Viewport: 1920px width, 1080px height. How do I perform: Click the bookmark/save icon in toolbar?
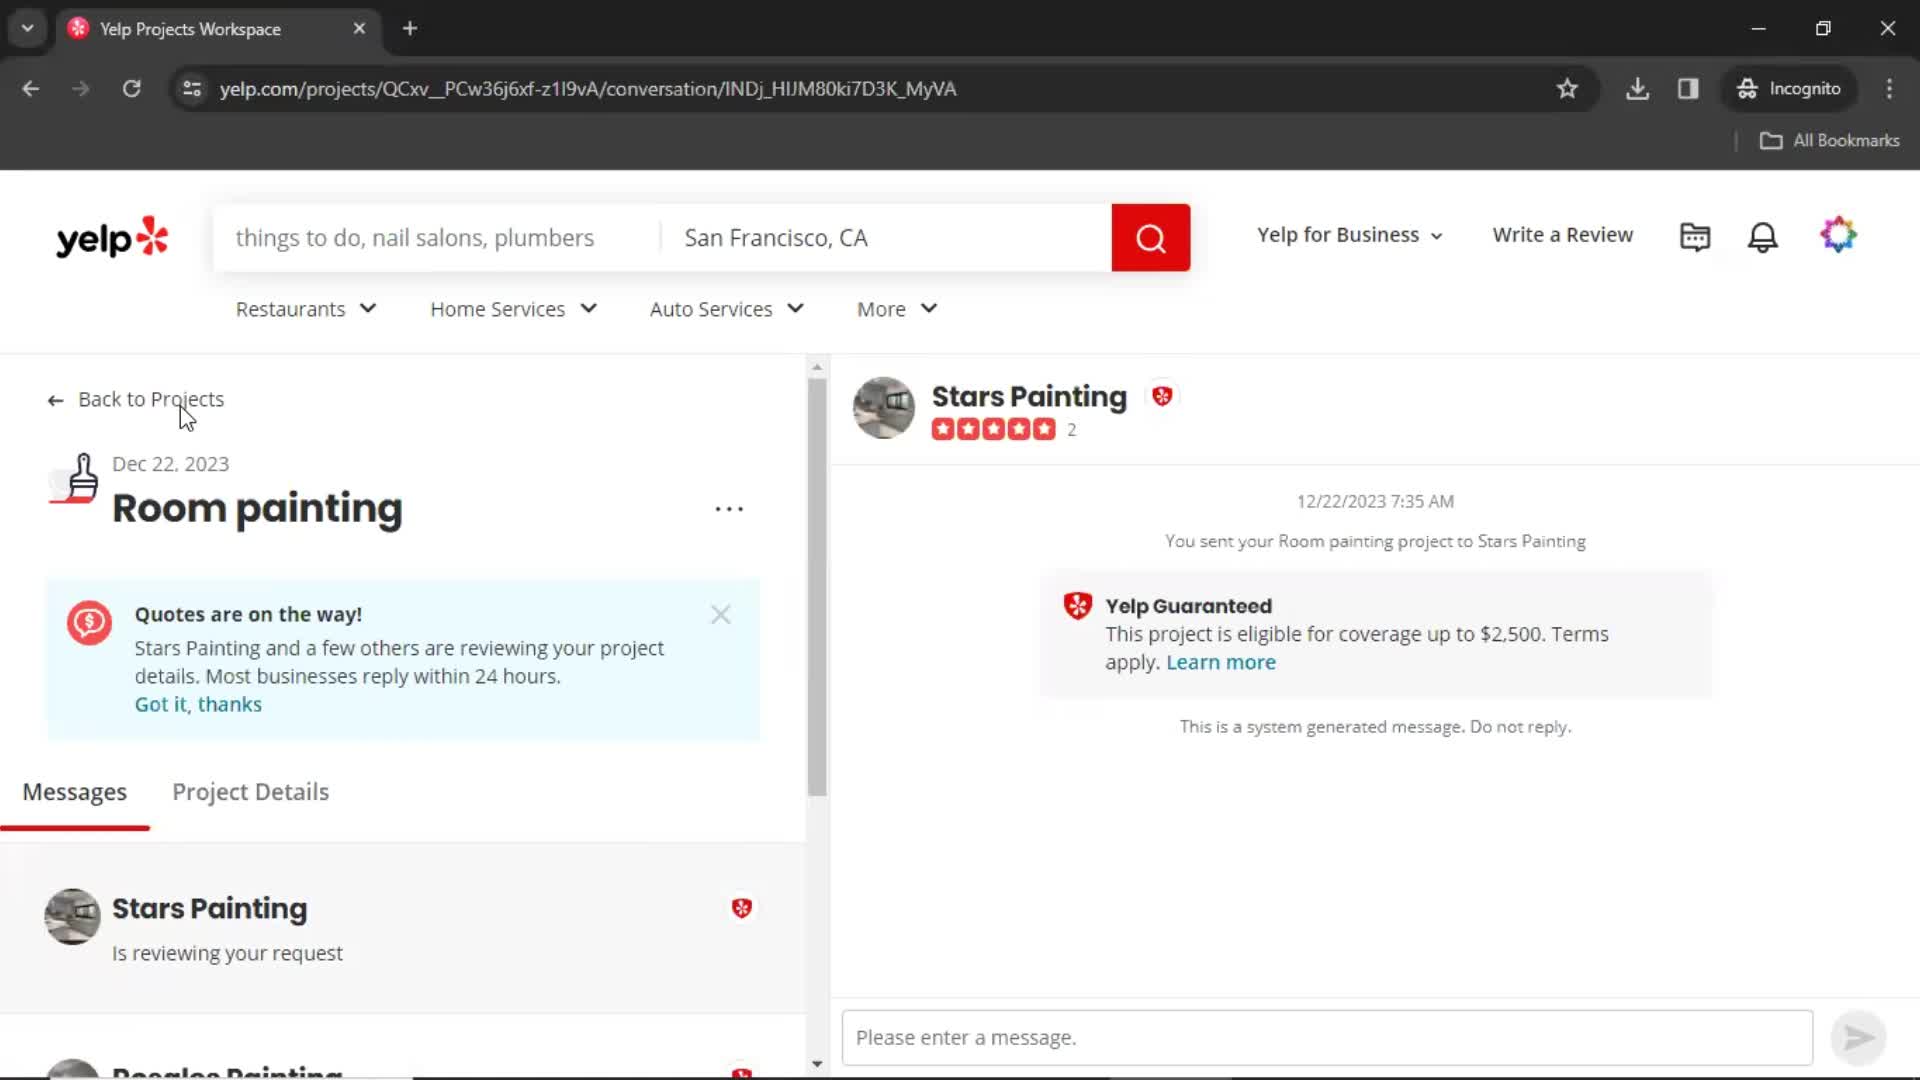pyautogui.click(x=1568, y=88)
